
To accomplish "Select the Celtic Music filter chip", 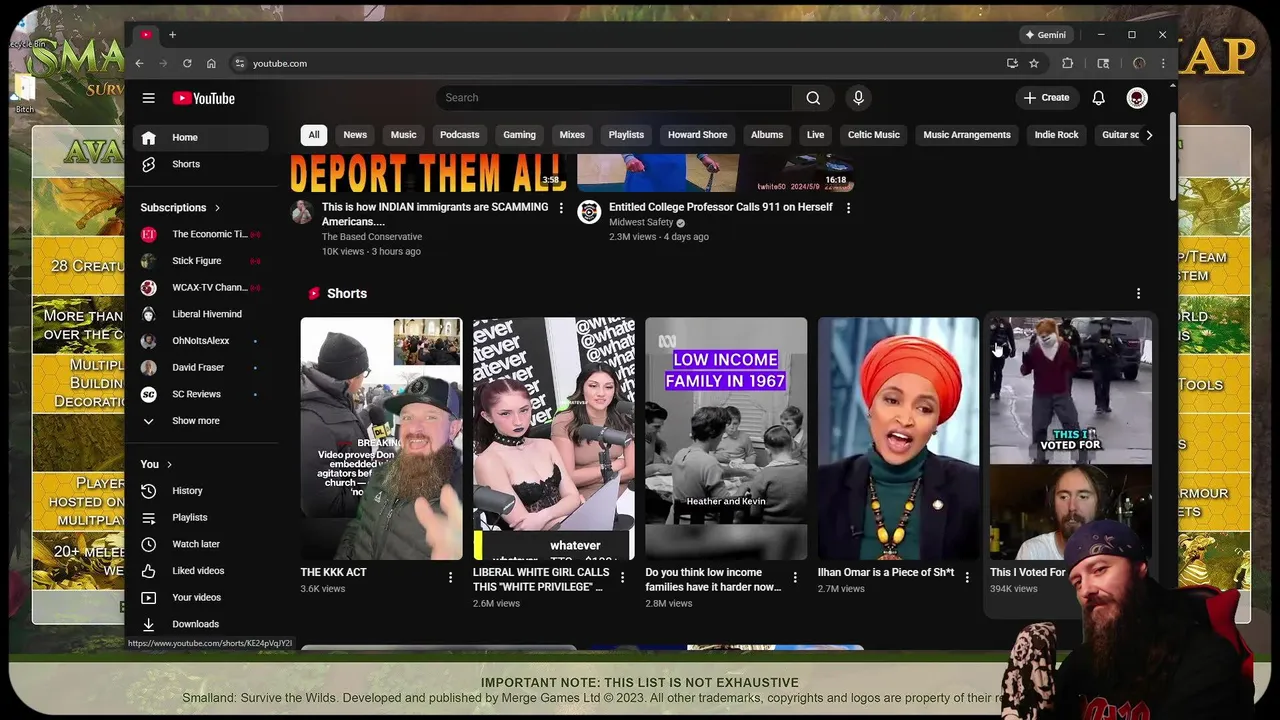I will click(874, 135).
